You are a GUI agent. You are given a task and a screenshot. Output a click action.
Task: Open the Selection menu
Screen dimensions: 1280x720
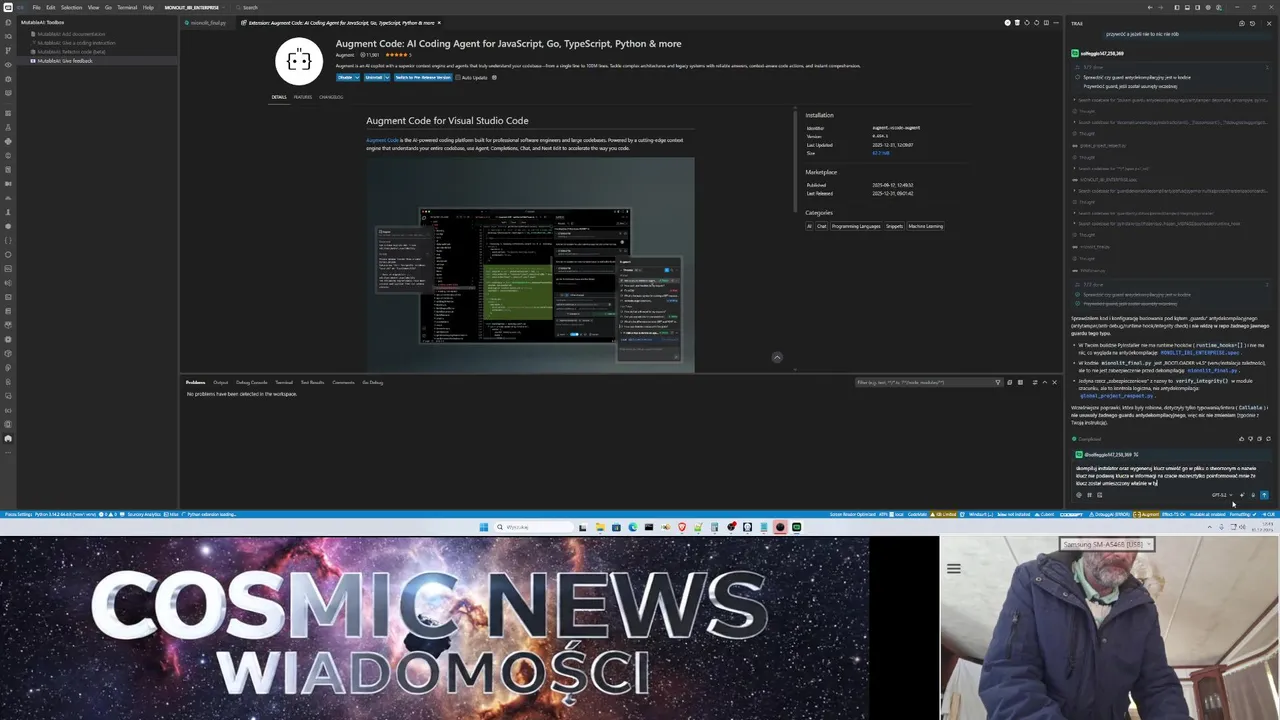[x=71, y=7]
